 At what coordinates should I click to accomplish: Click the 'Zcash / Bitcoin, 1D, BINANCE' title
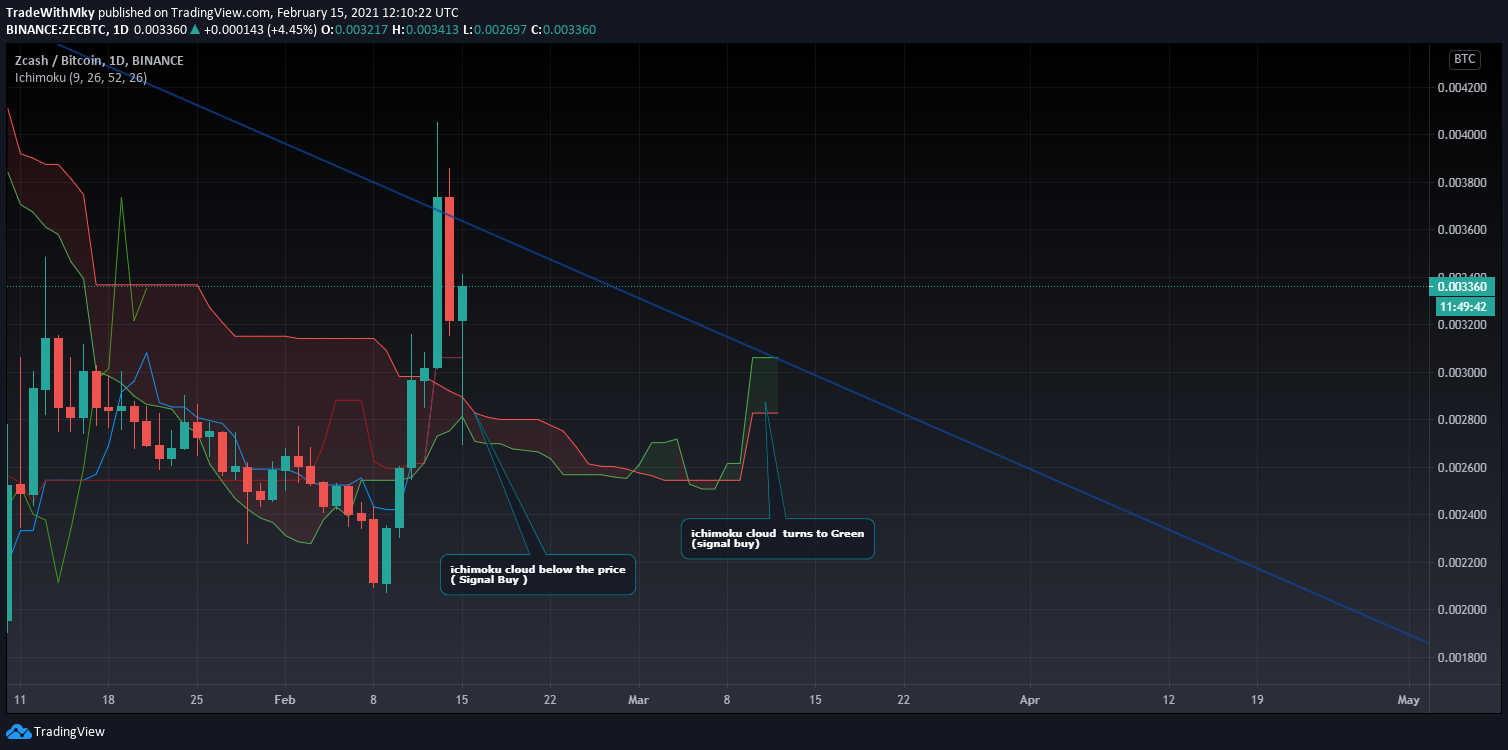pos(99,60)
